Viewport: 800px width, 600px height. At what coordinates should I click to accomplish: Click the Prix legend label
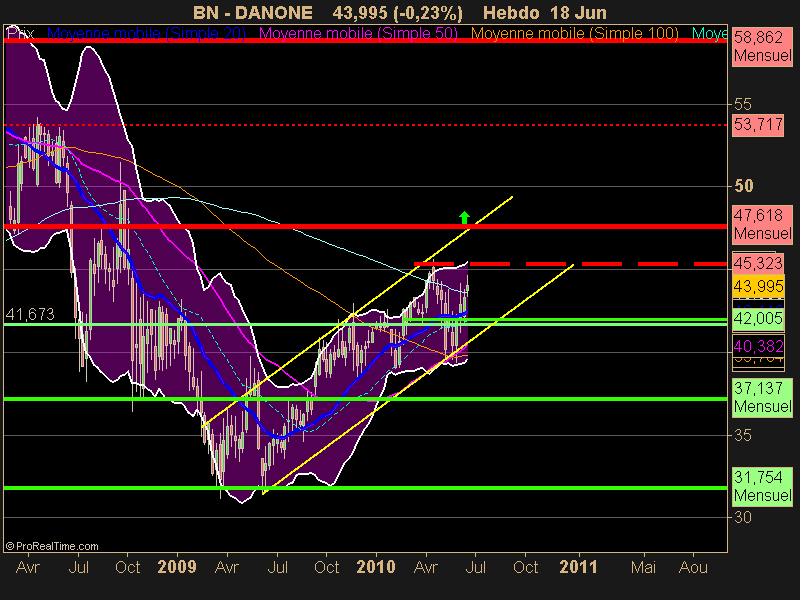pyautogui.click(x=20, y=34)
